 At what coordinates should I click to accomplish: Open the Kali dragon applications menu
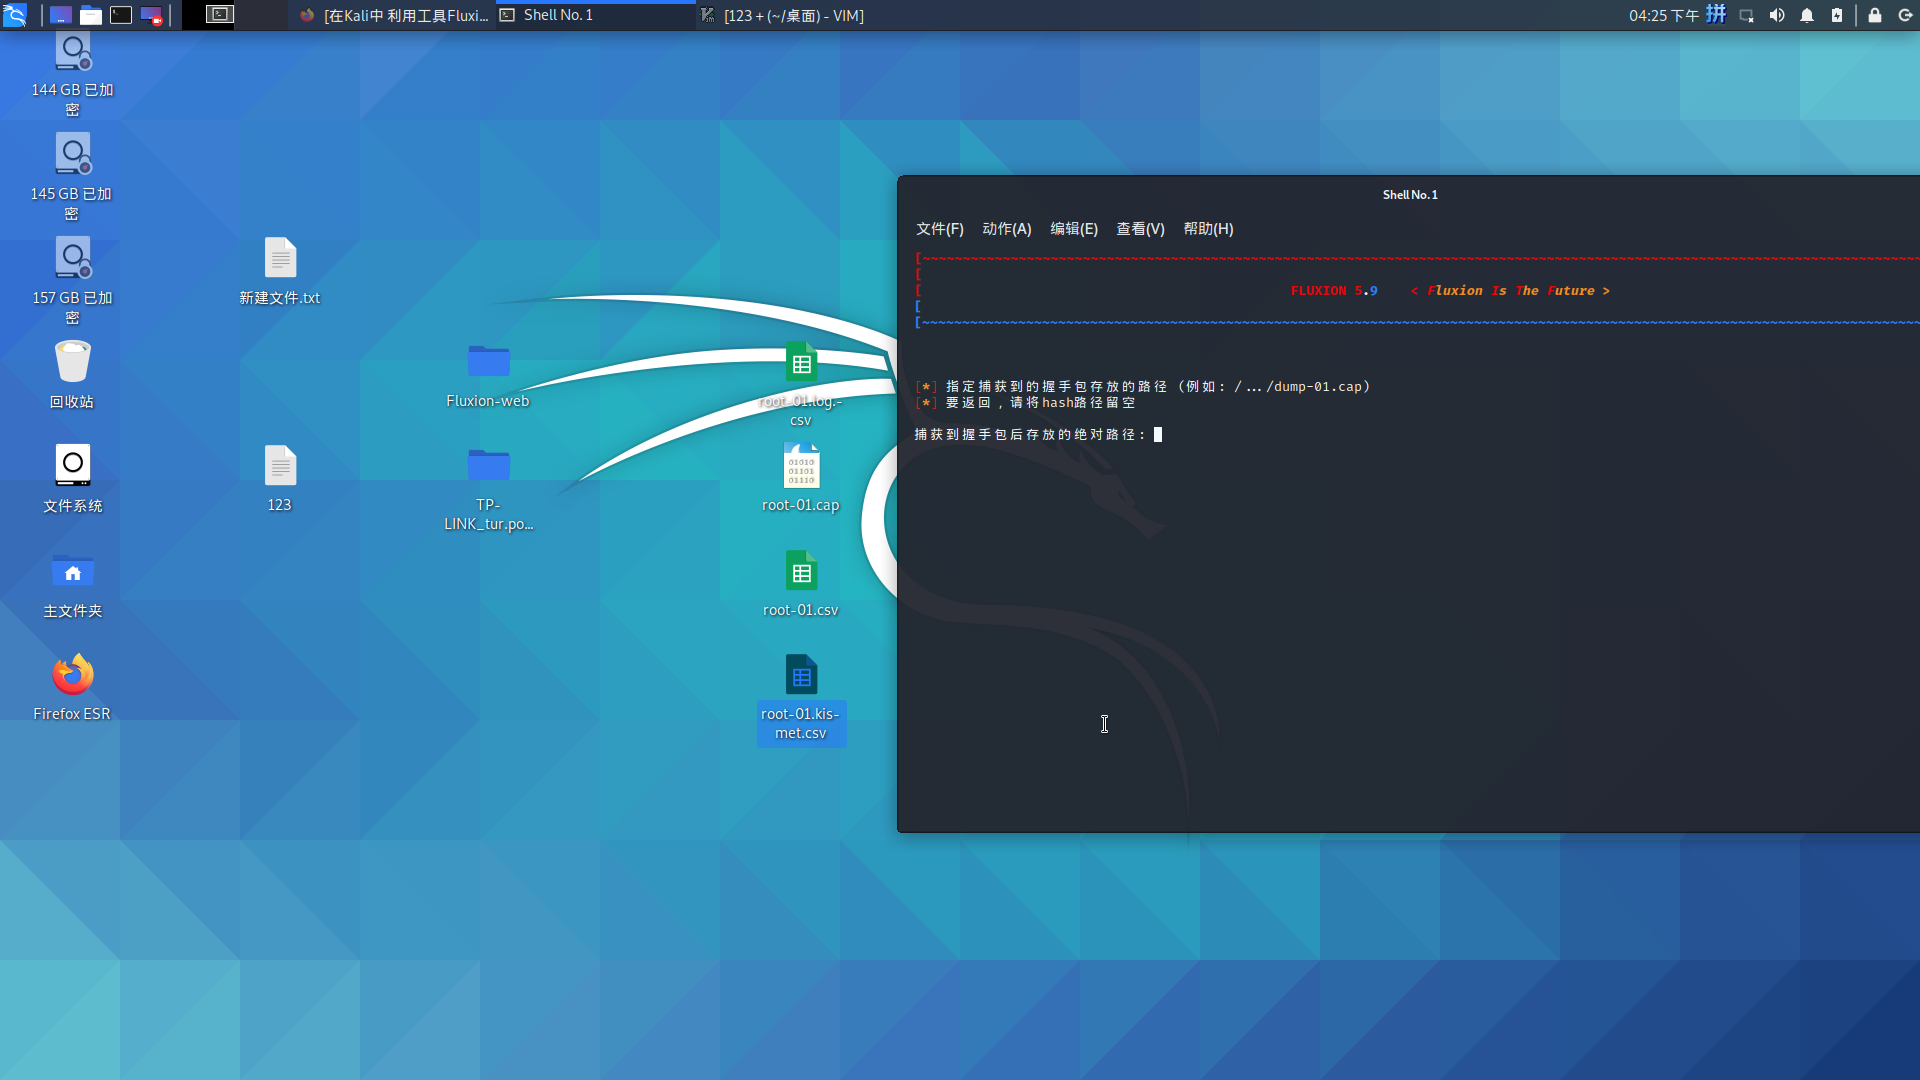pos(15,15)
